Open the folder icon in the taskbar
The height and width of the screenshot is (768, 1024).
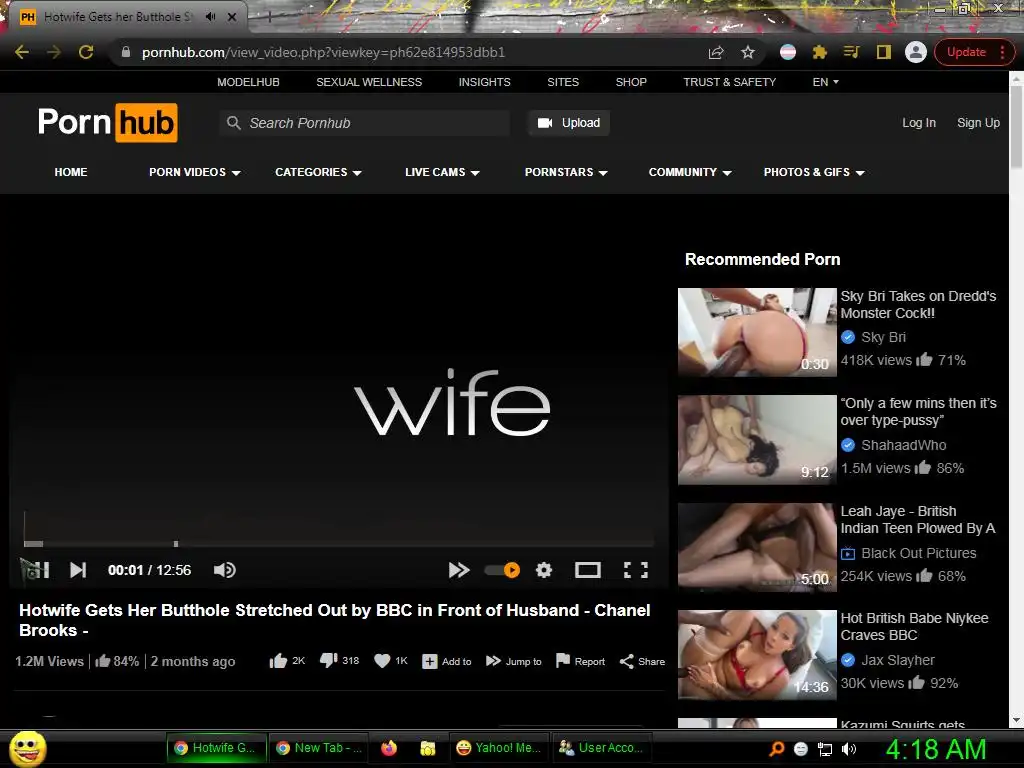tap(428, 748)
